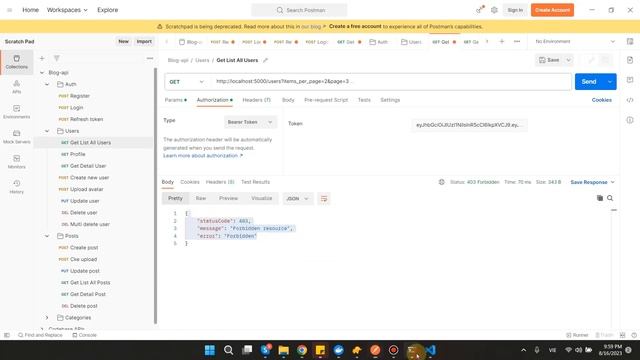
Task: Select the Preview response view
Action: point(228,198)
